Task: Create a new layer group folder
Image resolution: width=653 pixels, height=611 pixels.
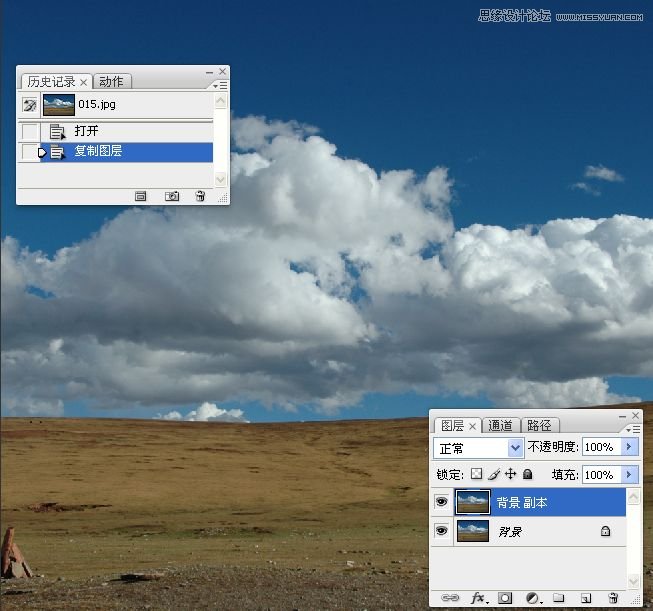Action: click(x=559, y=598)
